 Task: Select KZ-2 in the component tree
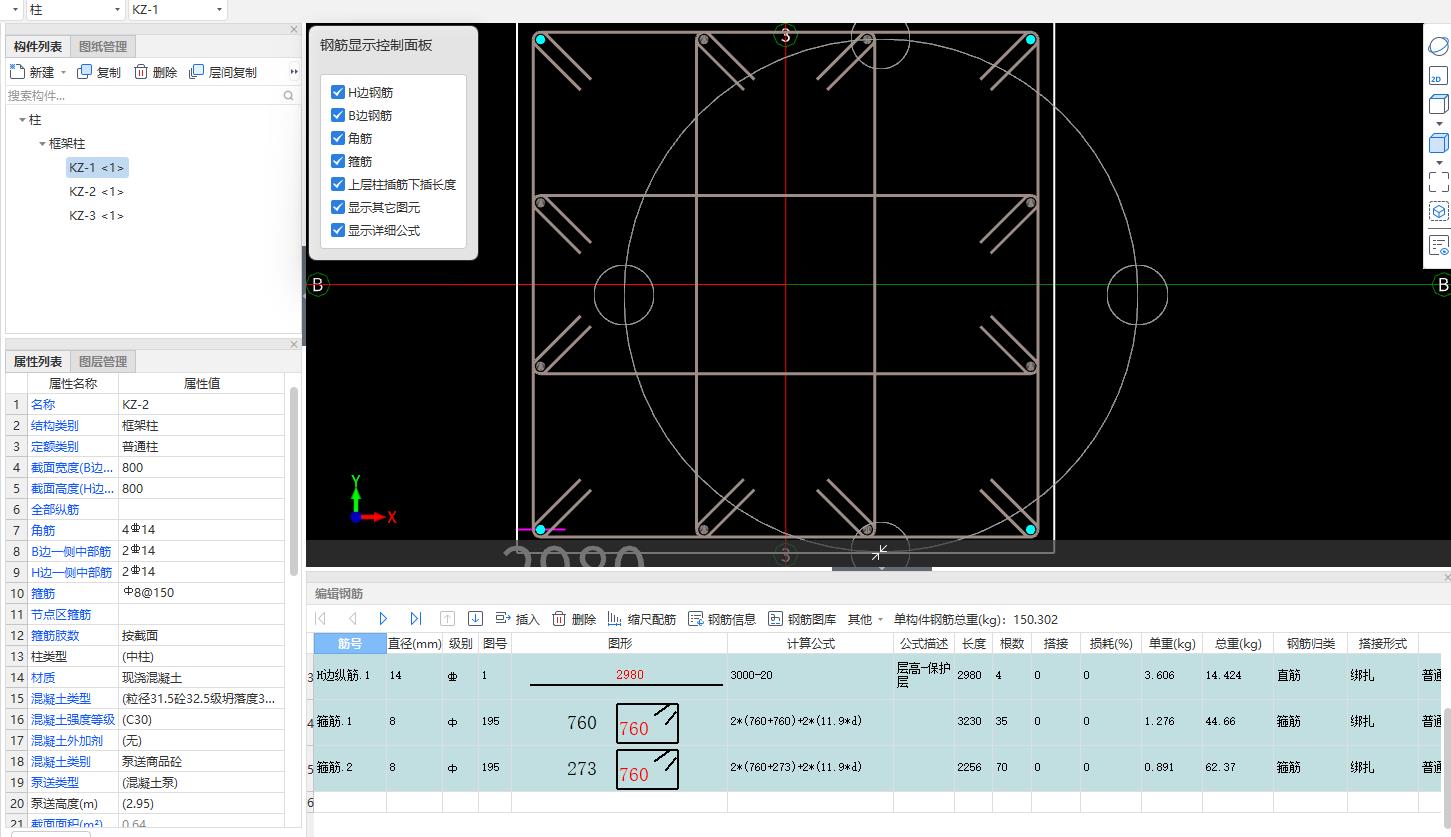click(97, 192)
